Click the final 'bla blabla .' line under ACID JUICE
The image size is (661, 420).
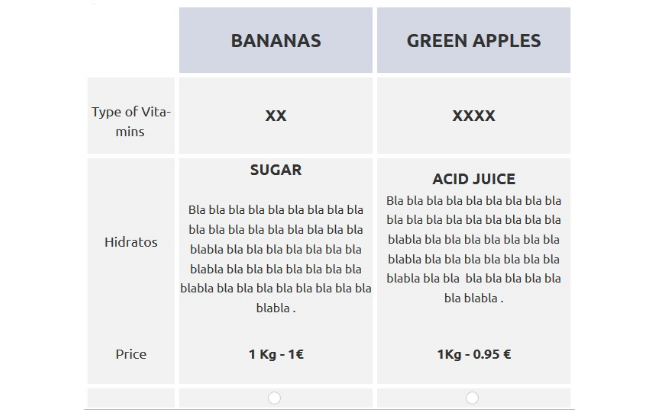click(473, 298)
